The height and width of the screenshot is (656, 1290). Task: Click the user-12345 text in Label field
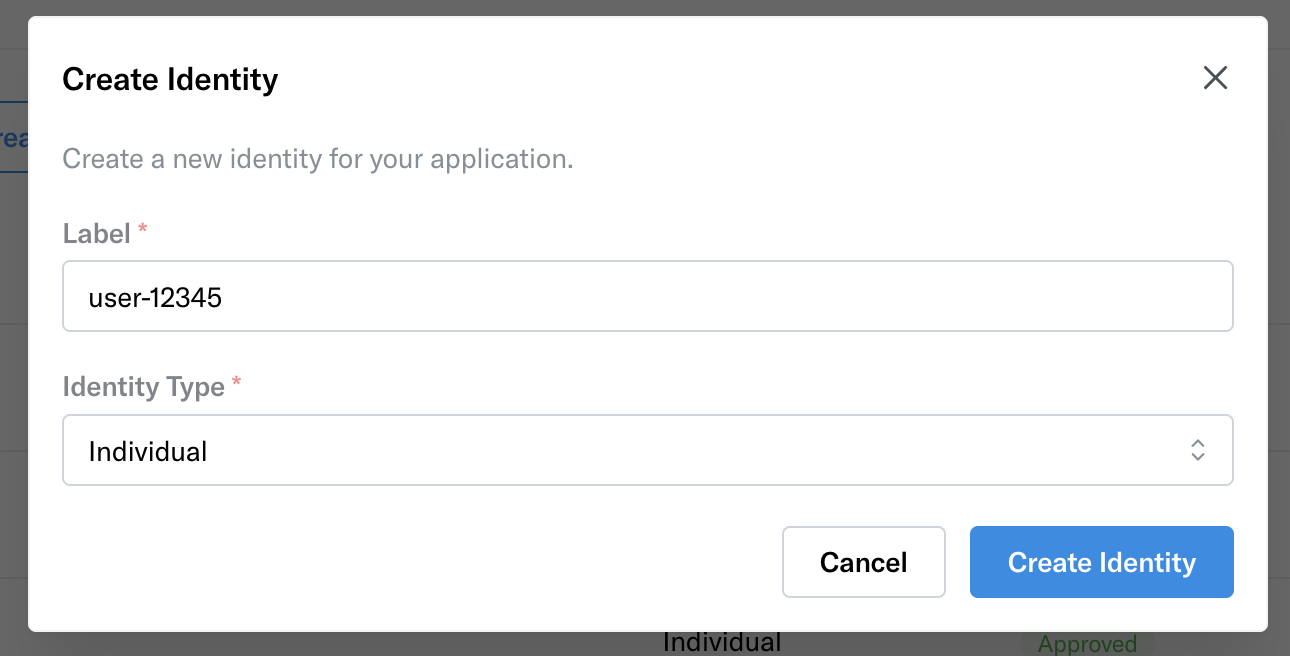[x=155, y=298]
